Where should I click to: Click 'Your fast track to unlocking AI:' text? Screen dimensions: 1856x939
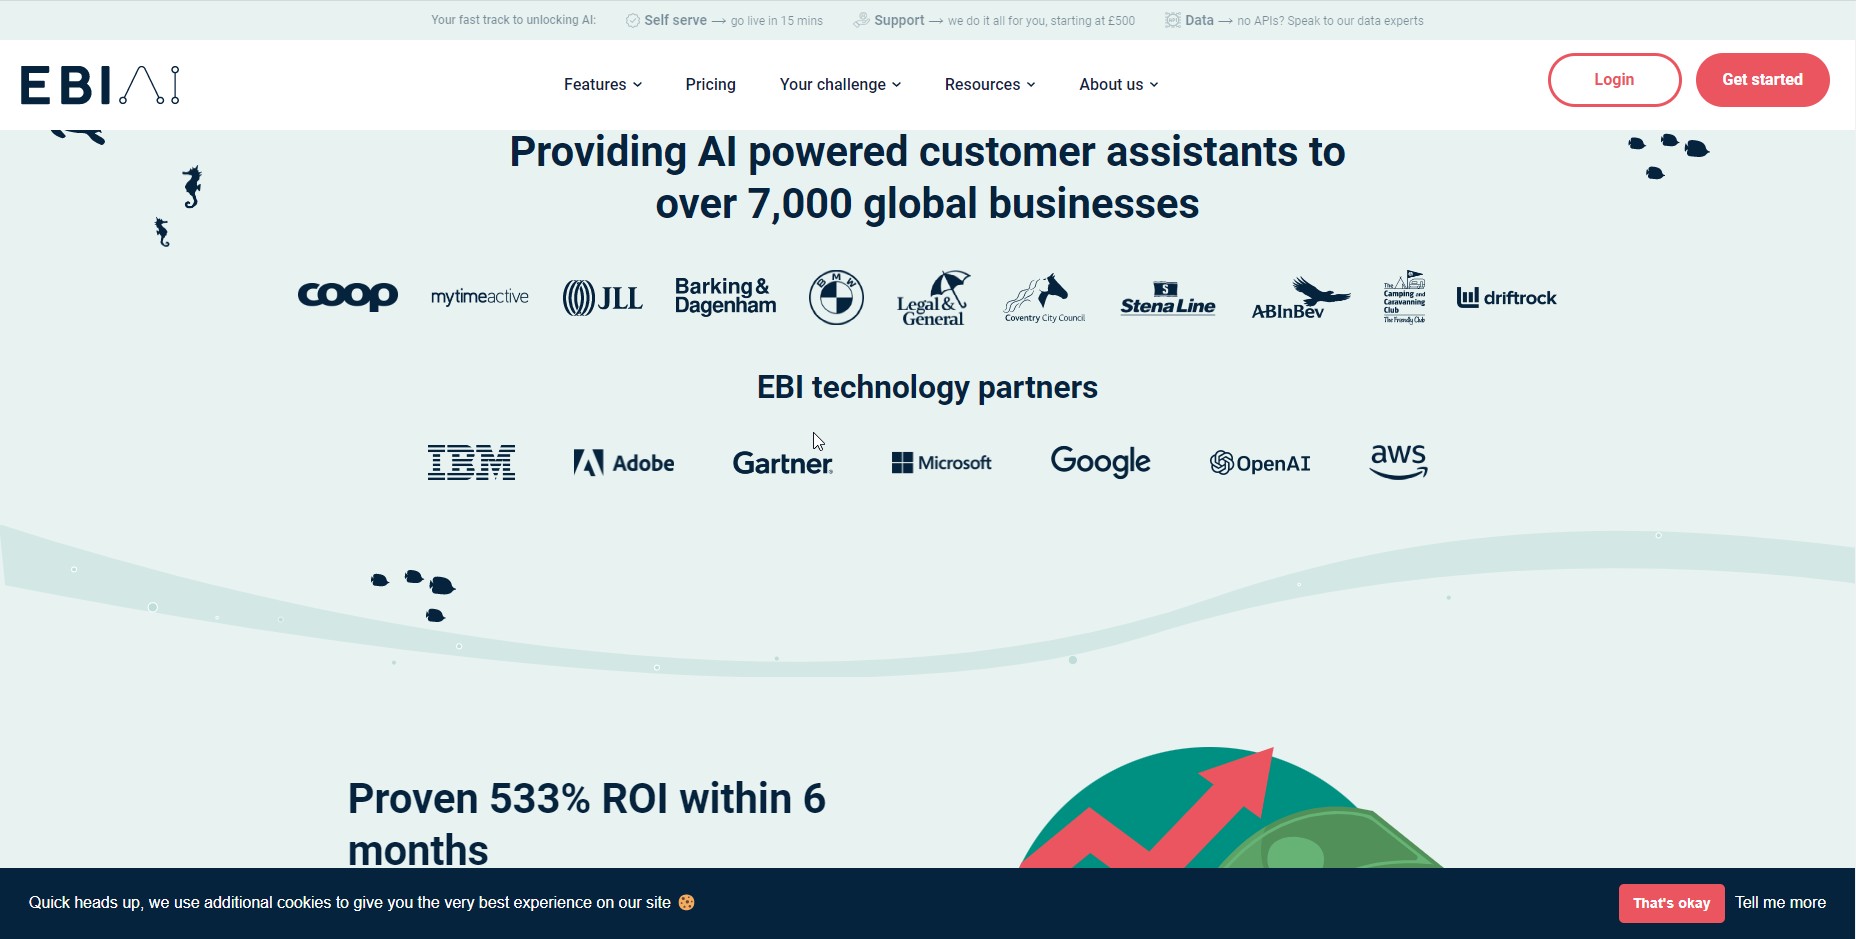click(513, 20)
